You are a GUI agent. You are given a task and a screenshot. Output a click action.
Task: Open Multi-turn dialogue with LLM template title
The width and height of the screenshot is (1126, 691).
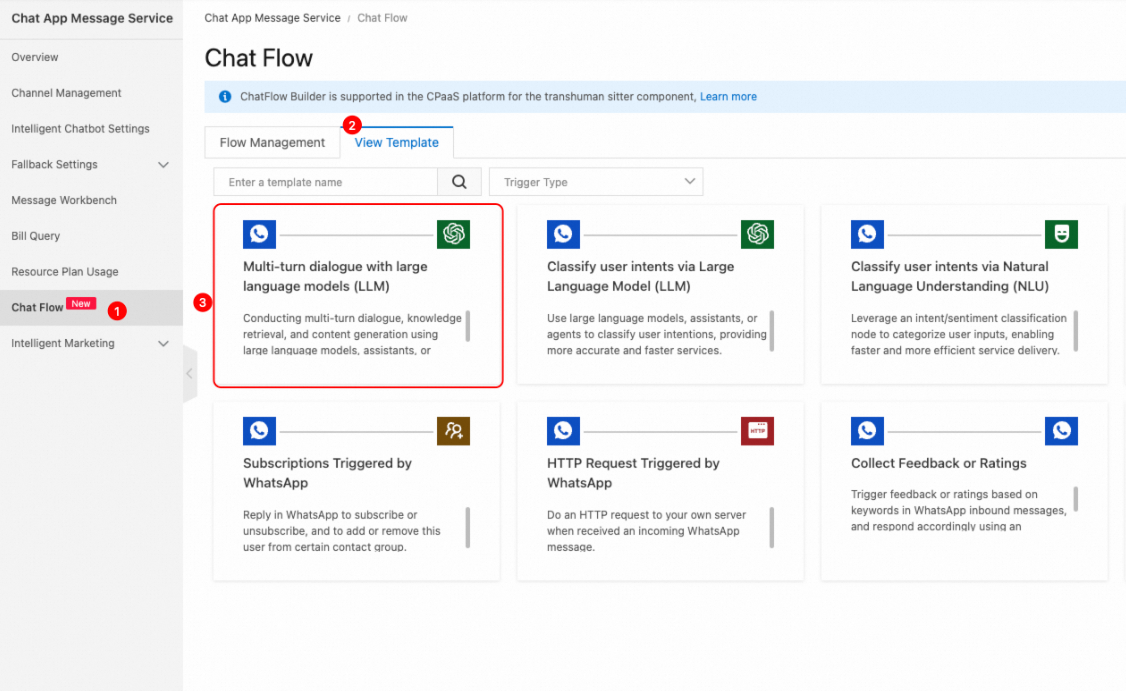point(335,276)
